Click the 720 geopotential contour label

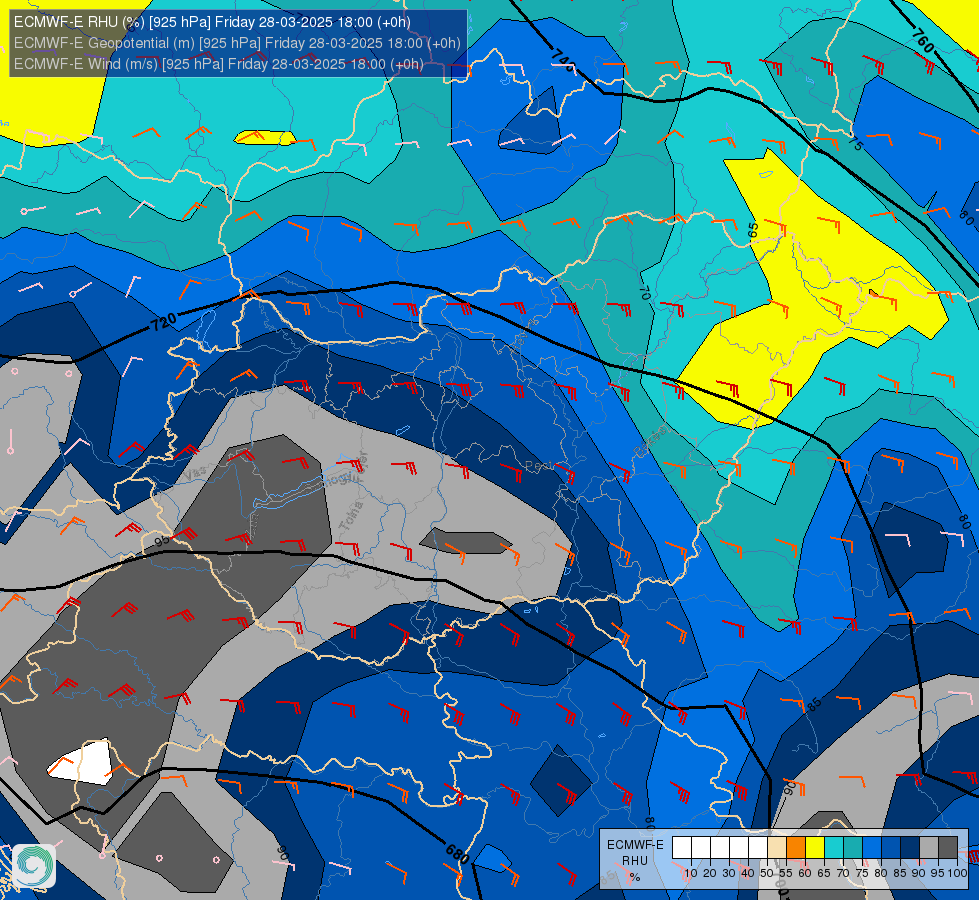pos(164,322)
